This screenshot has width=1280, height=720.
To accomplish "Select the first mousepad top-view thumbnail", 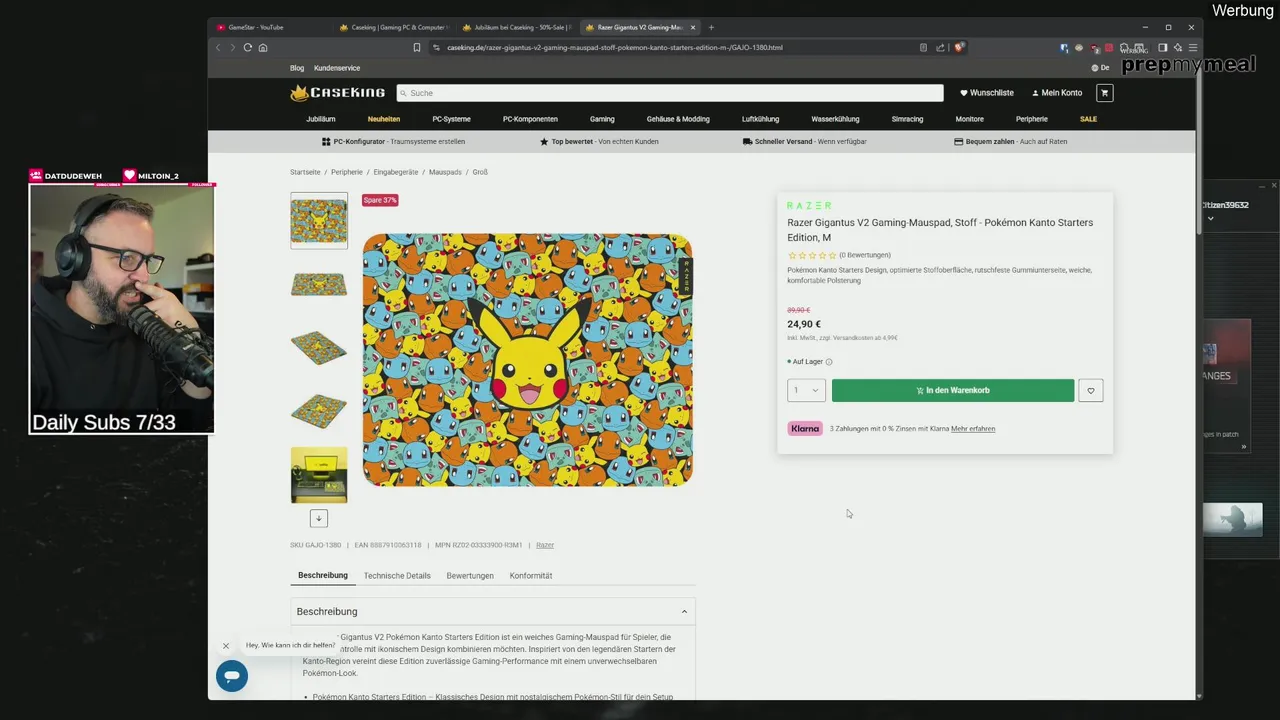I will [319, 221].
